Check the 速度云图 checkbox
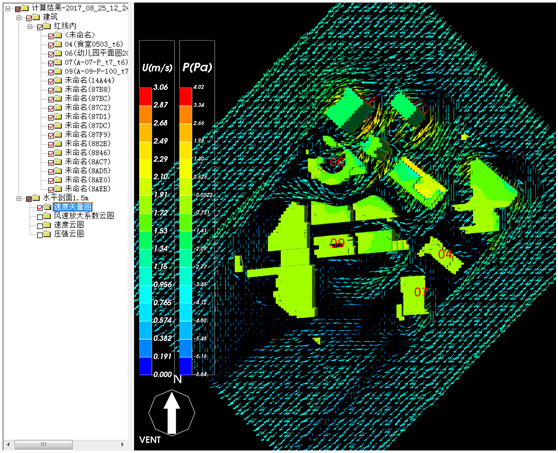 point(40,226)
